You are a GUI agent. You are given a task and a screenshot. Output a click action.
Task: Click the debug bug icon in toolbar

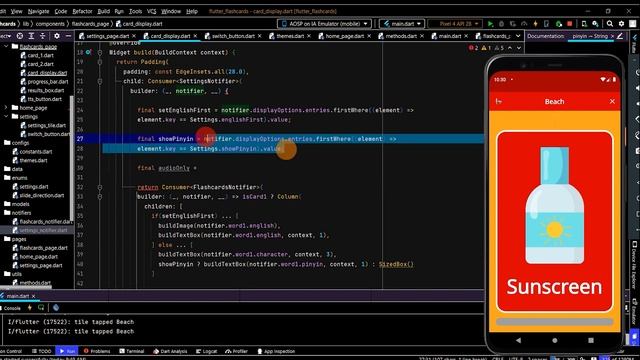click(x=502, y=24)
